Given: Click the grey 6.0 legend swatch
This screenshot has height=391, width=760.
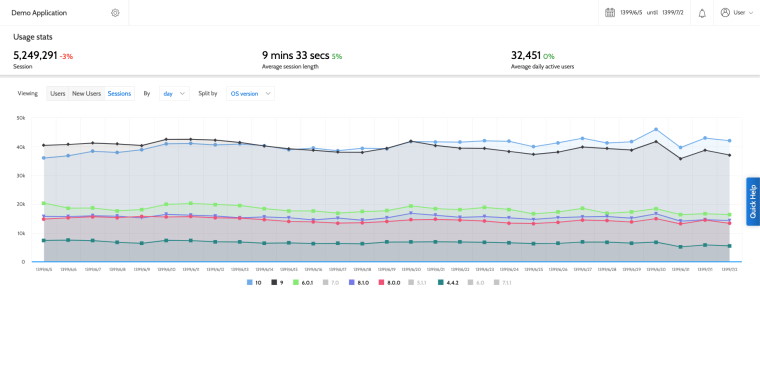Looking at the screenshot, I should (472, 282).
